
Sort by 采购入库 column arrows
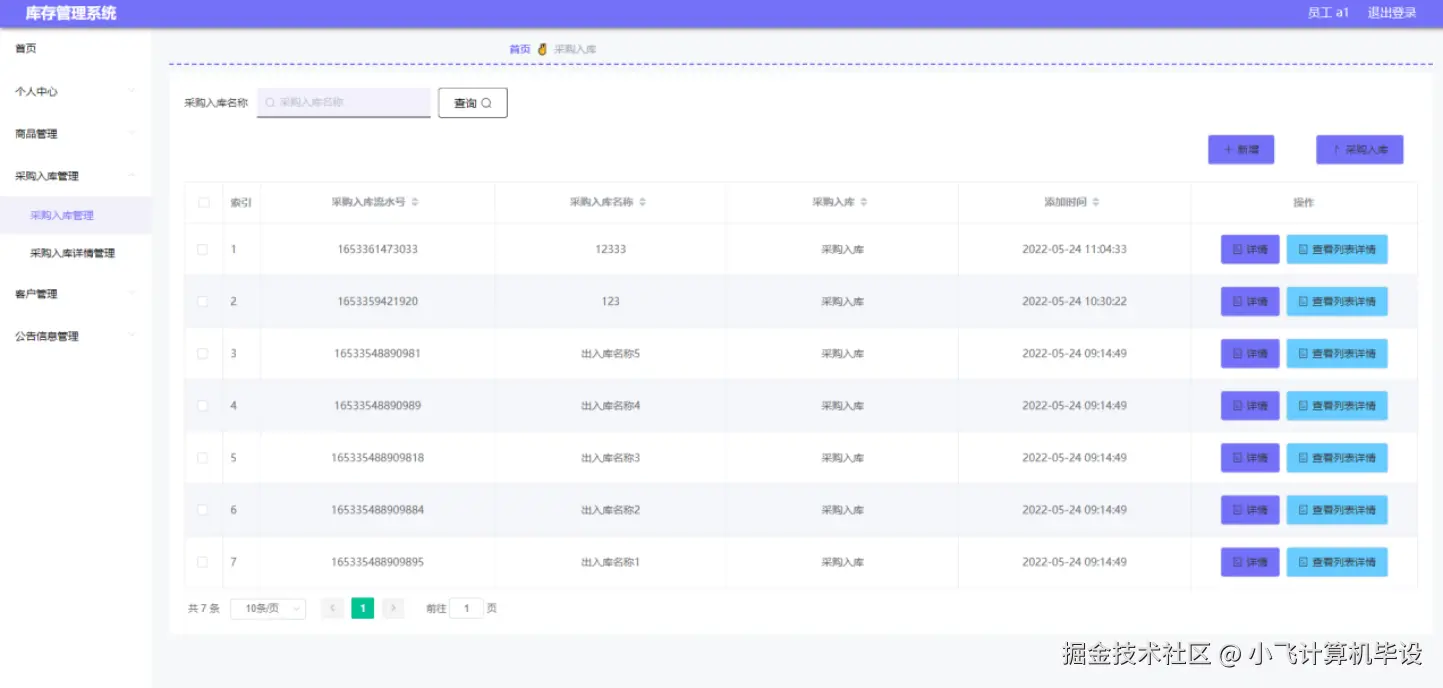point(864,202)
